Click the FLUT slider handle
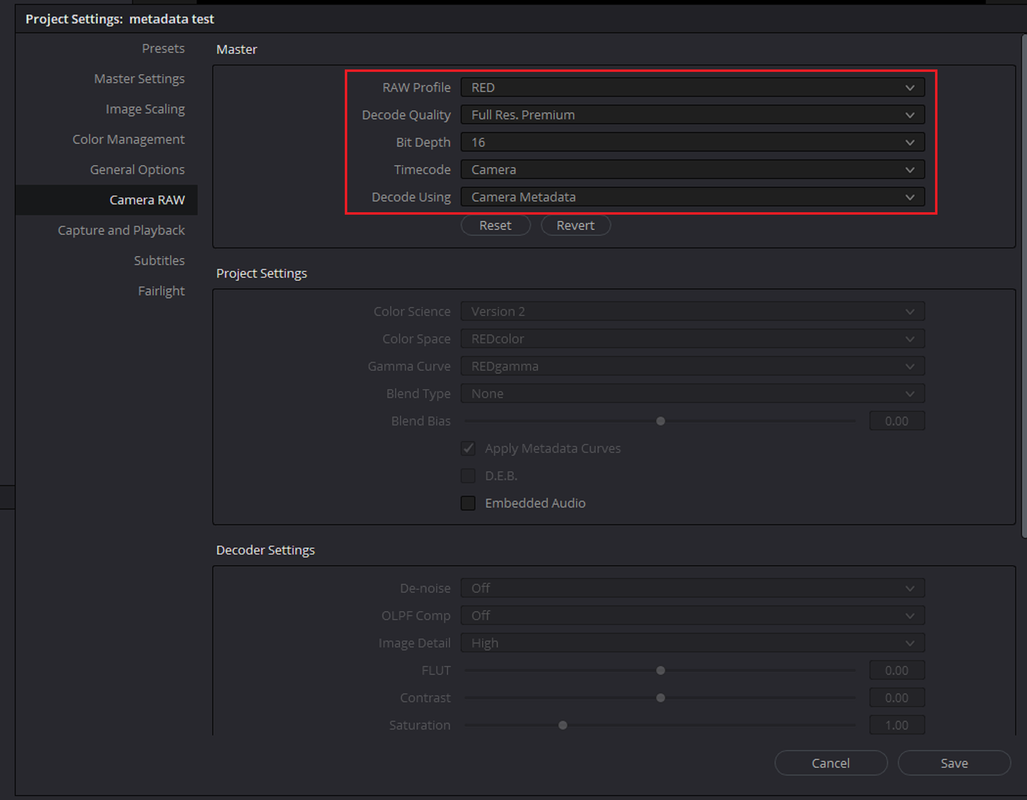 660,670
